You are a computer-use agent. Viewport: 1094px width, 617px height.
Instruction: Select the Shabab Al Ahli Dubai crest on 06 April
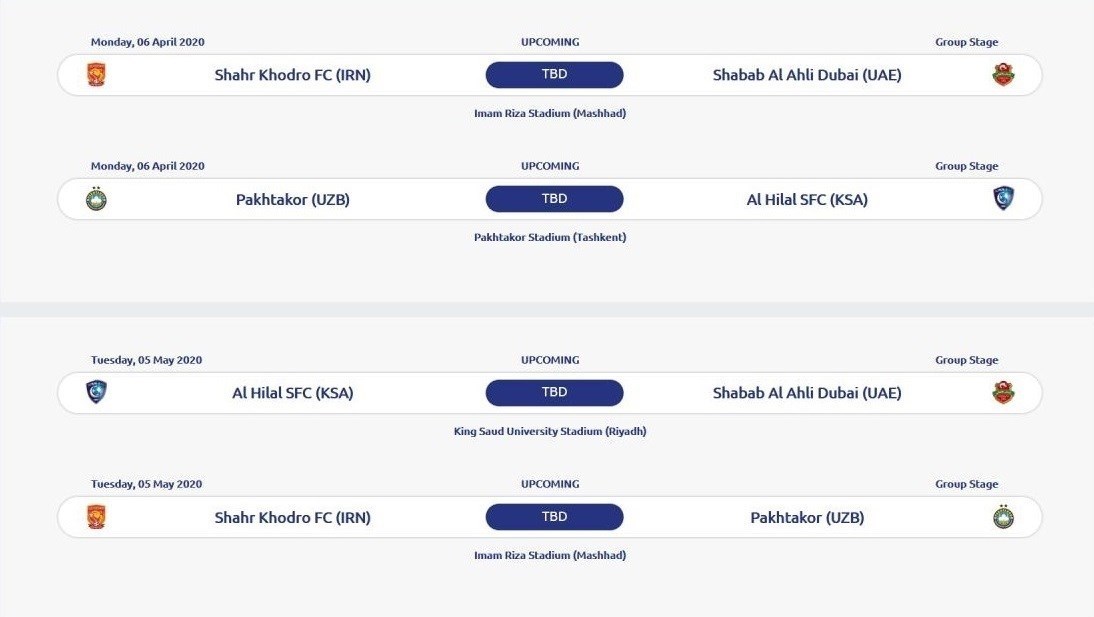(x=1004, y=74)
